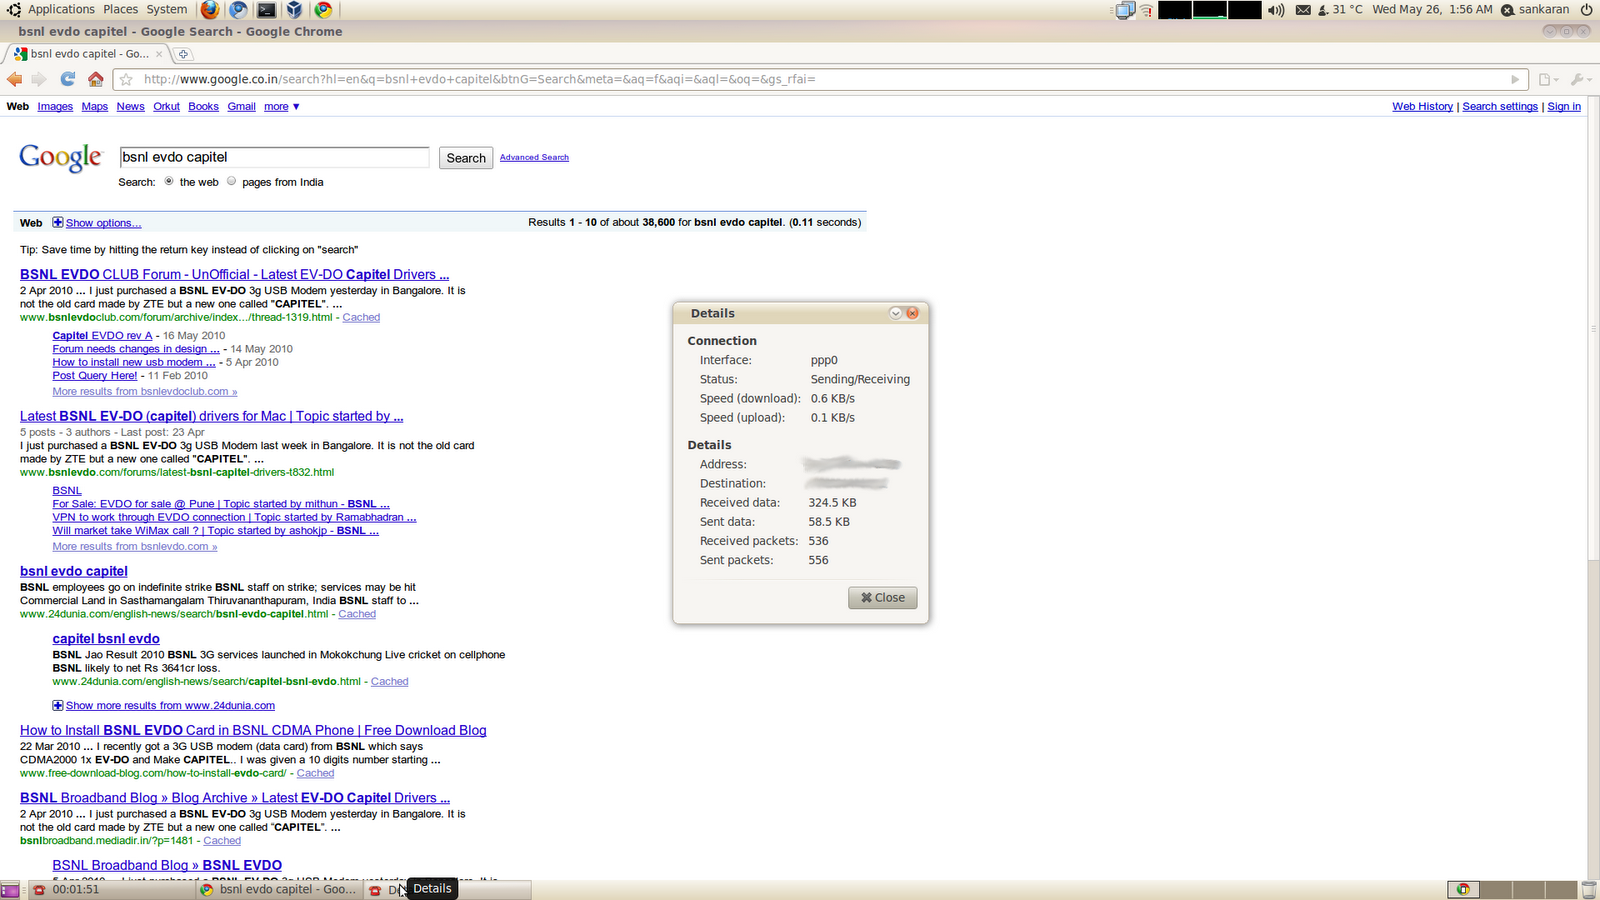Switch to Google Maps link

(x=95, y=107)
